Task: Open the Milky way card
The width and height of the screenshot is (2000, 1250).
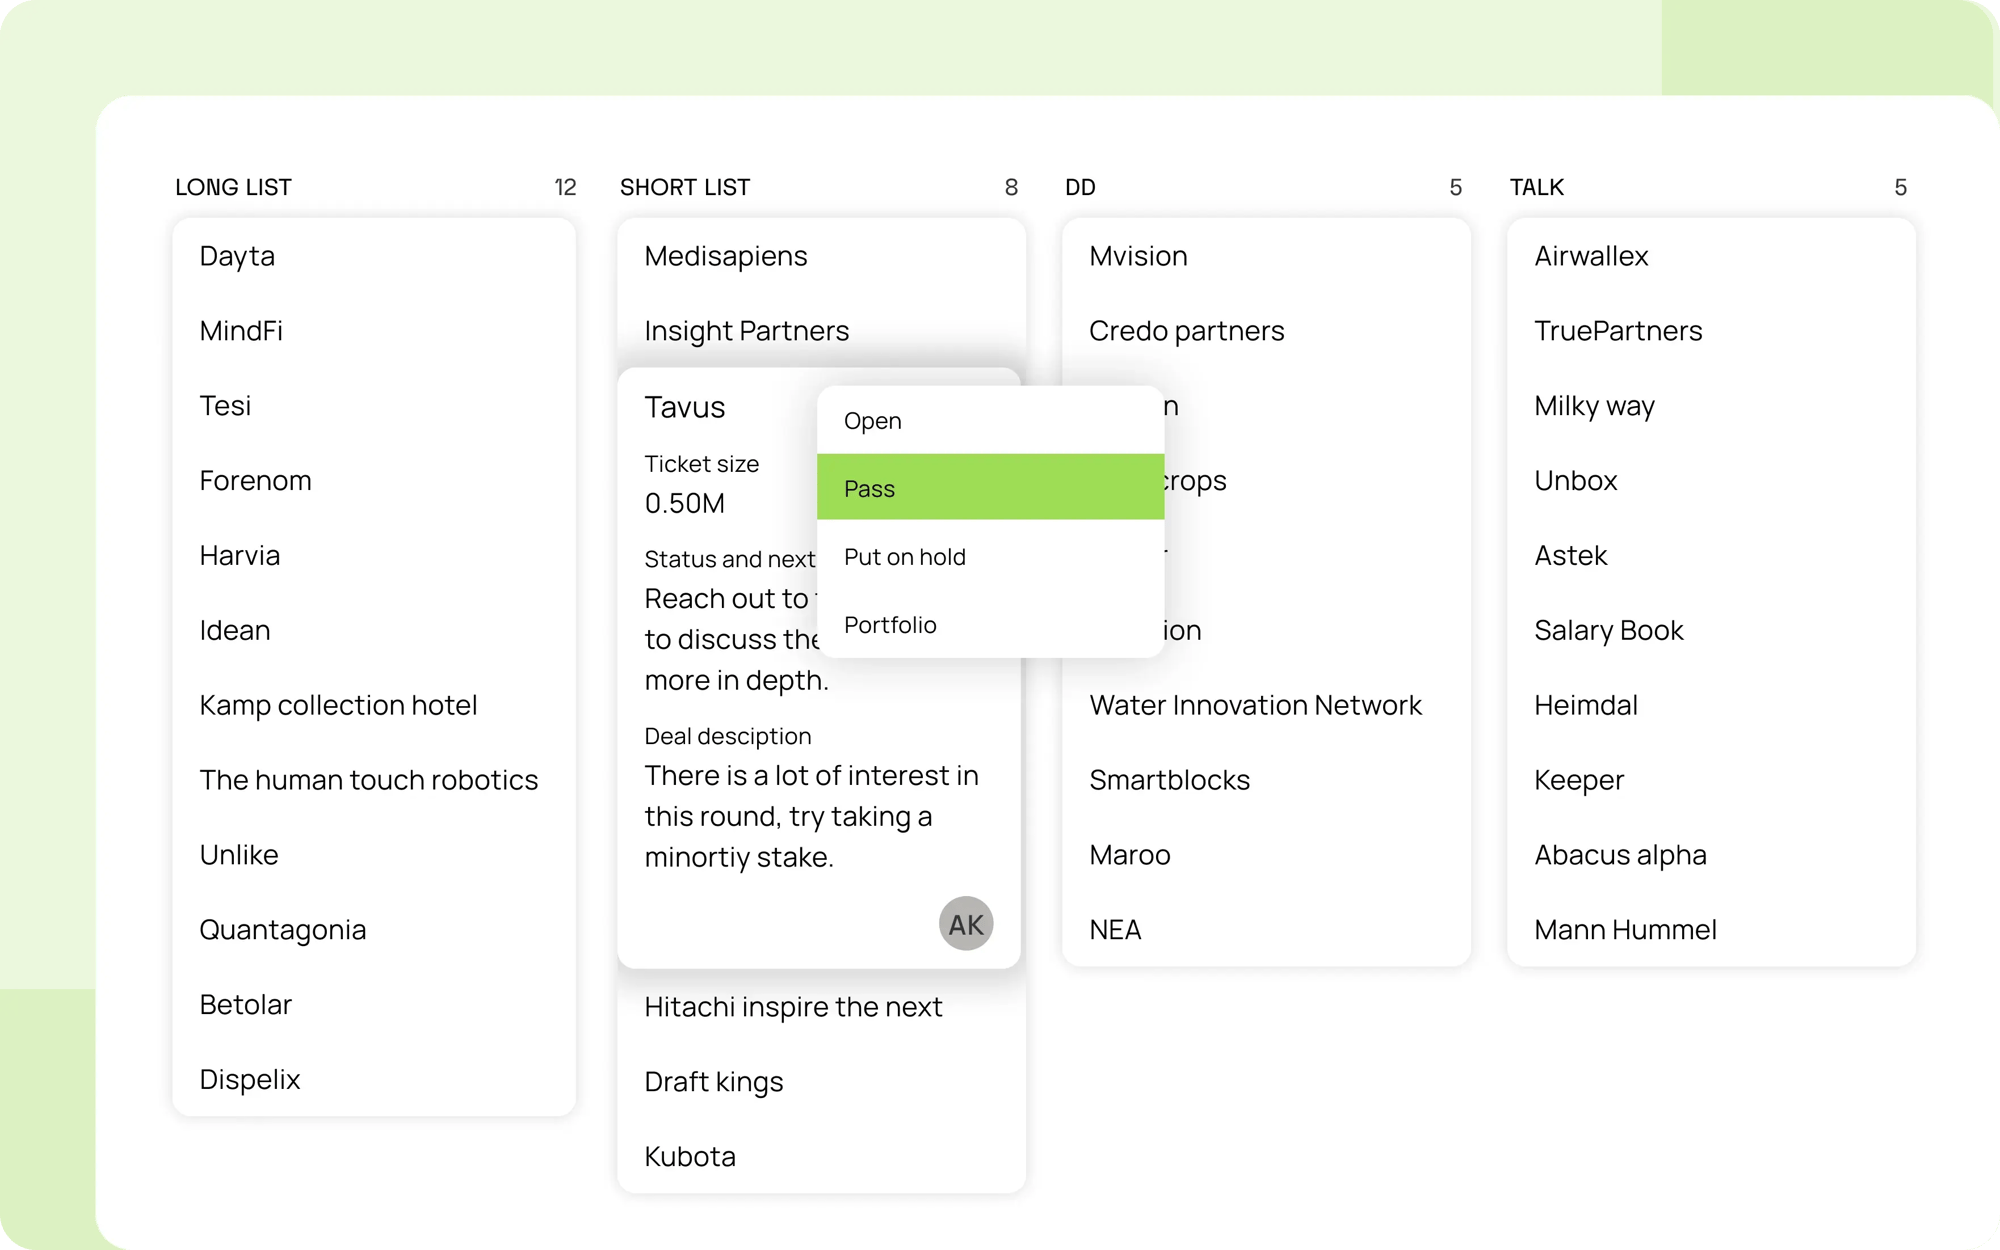Action: (x=1594, y=406)
